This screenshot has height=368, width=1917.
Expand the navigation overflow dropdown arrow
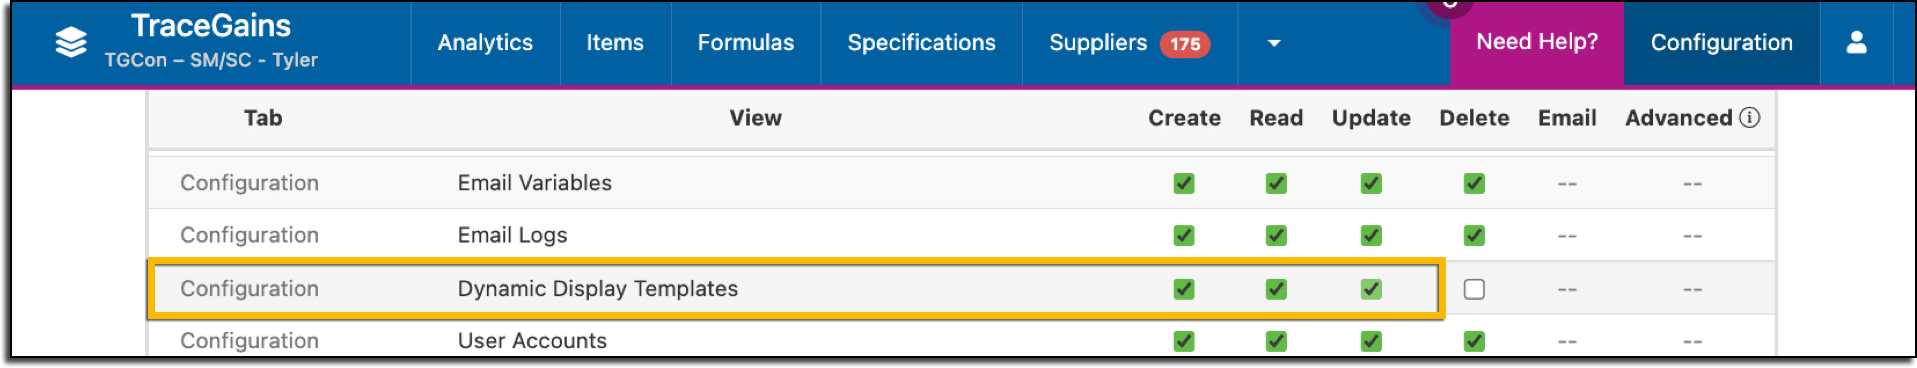(x=1274, y=43)
